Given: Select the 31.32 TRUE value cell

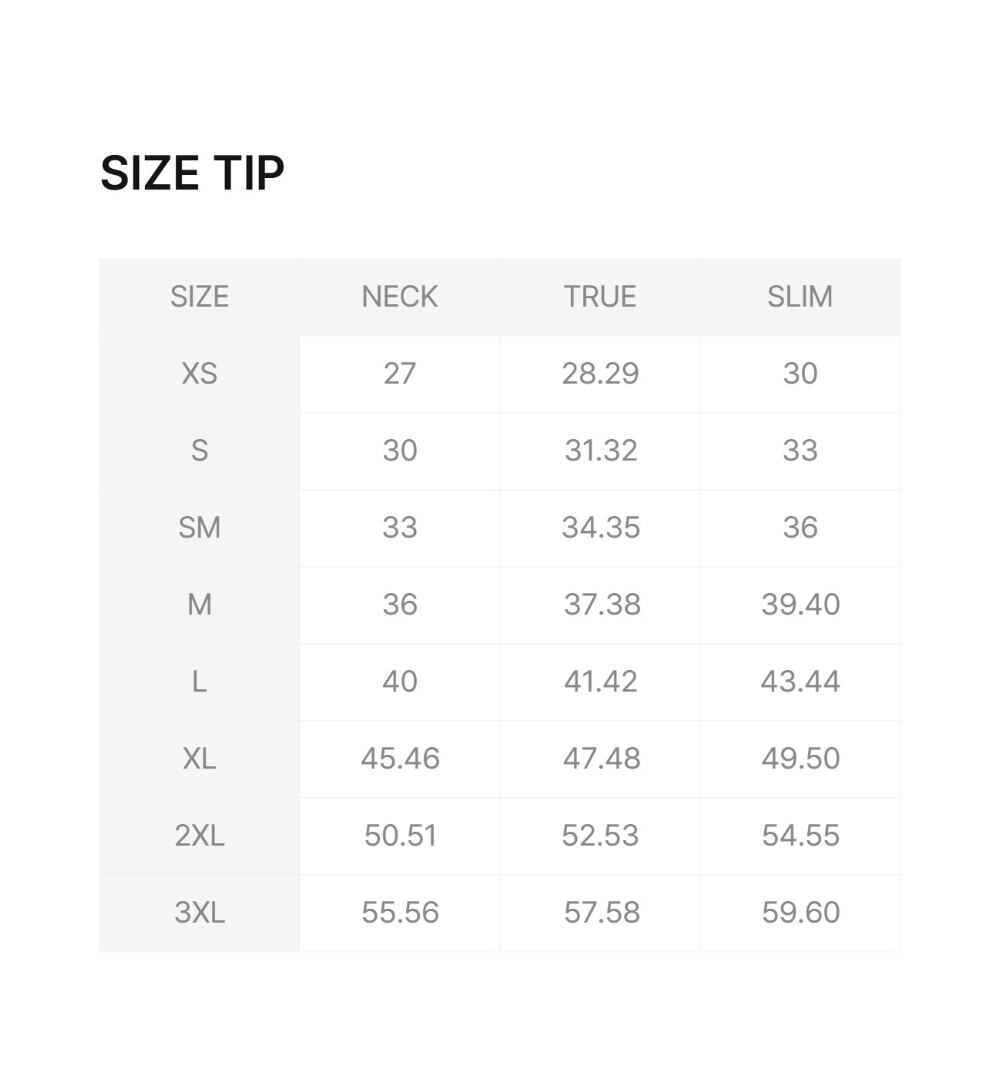Looking at the screenshot, I should pos(600,451).
